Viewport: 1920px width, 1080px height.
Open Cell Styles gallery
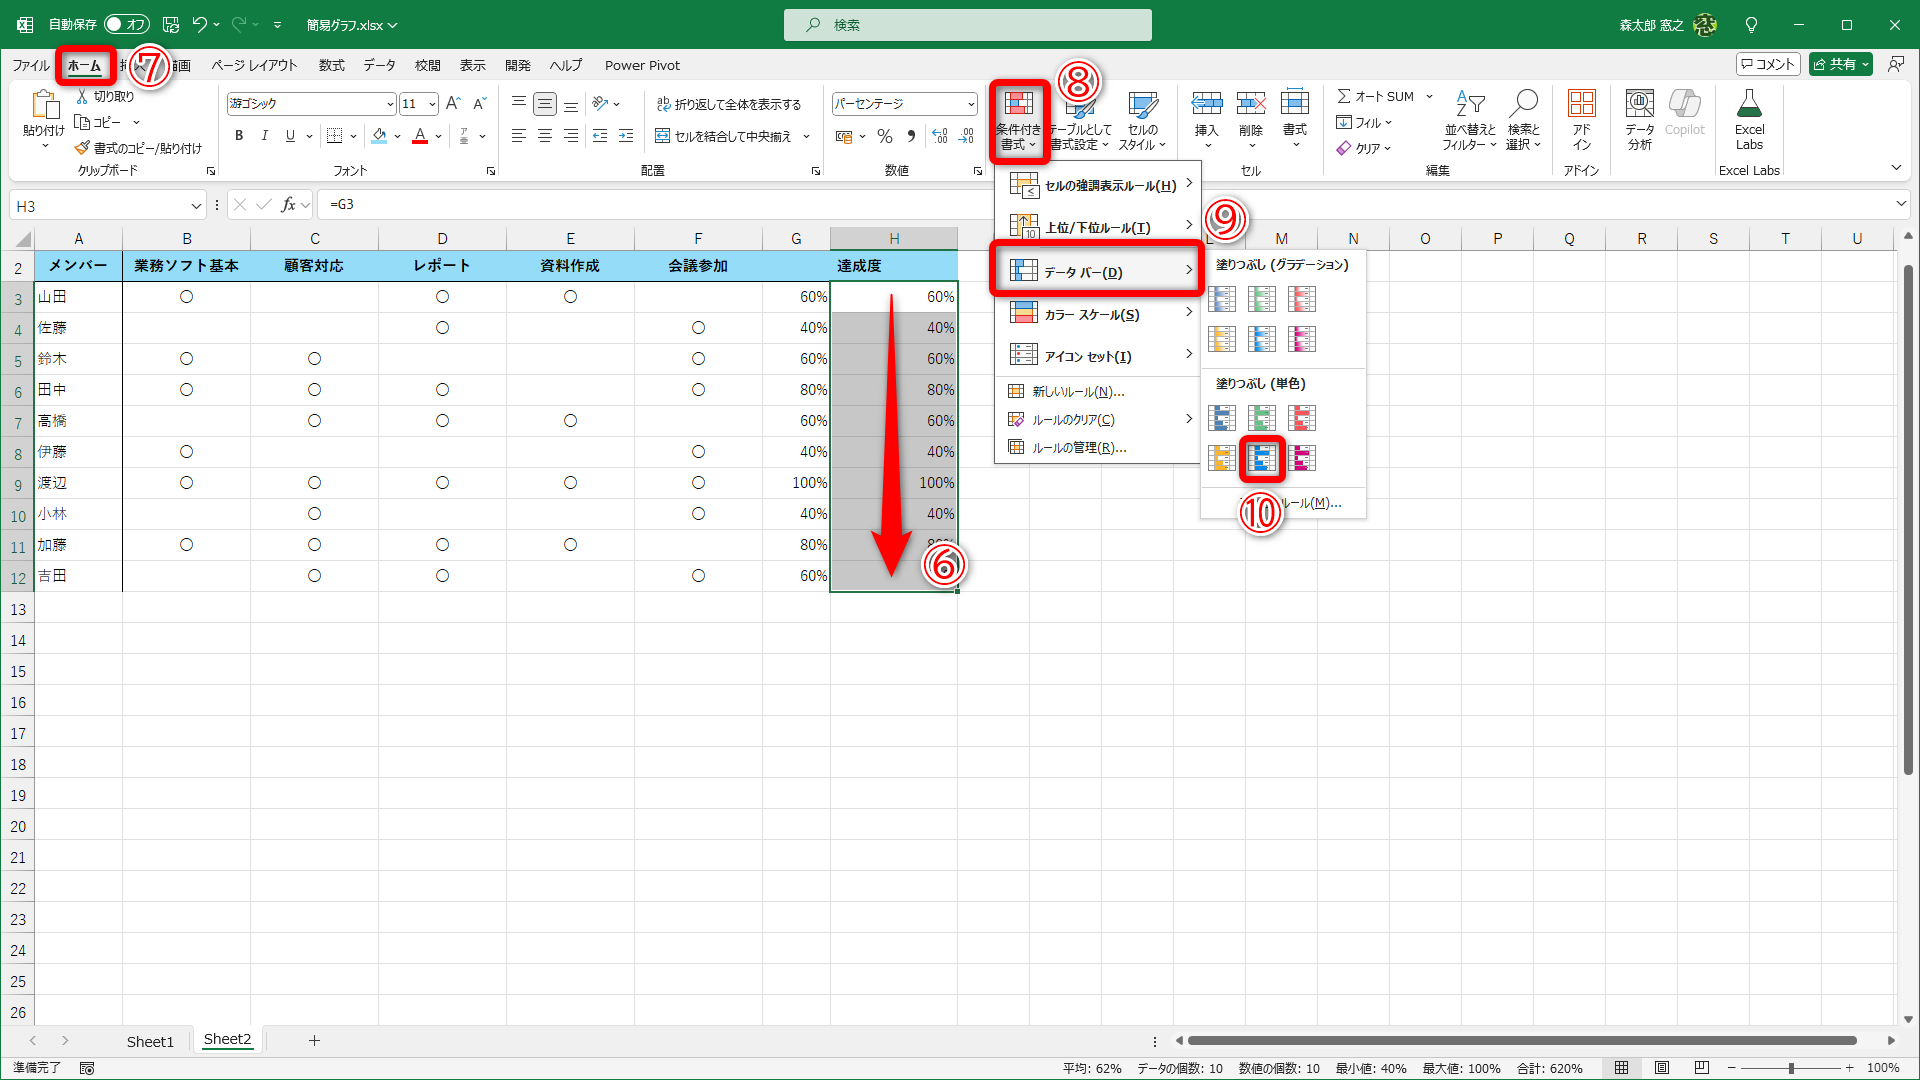[x=1142, y=120]
